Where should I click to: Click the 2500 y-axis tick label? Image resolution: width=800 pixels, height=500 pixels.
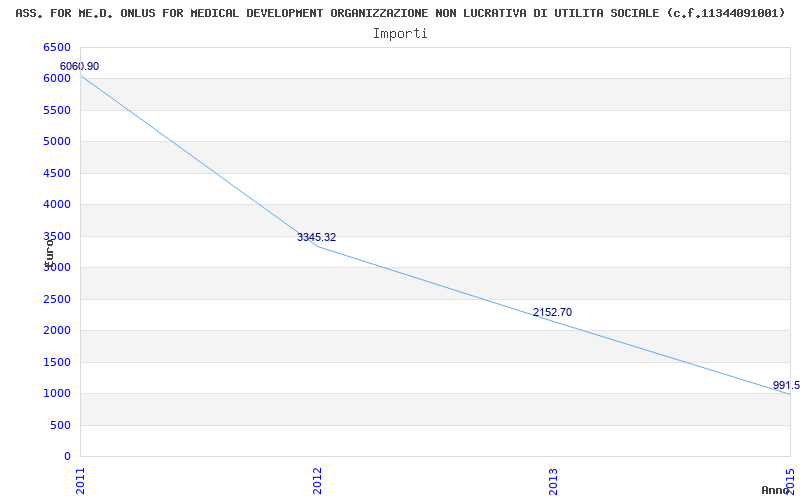click(57, 299)
